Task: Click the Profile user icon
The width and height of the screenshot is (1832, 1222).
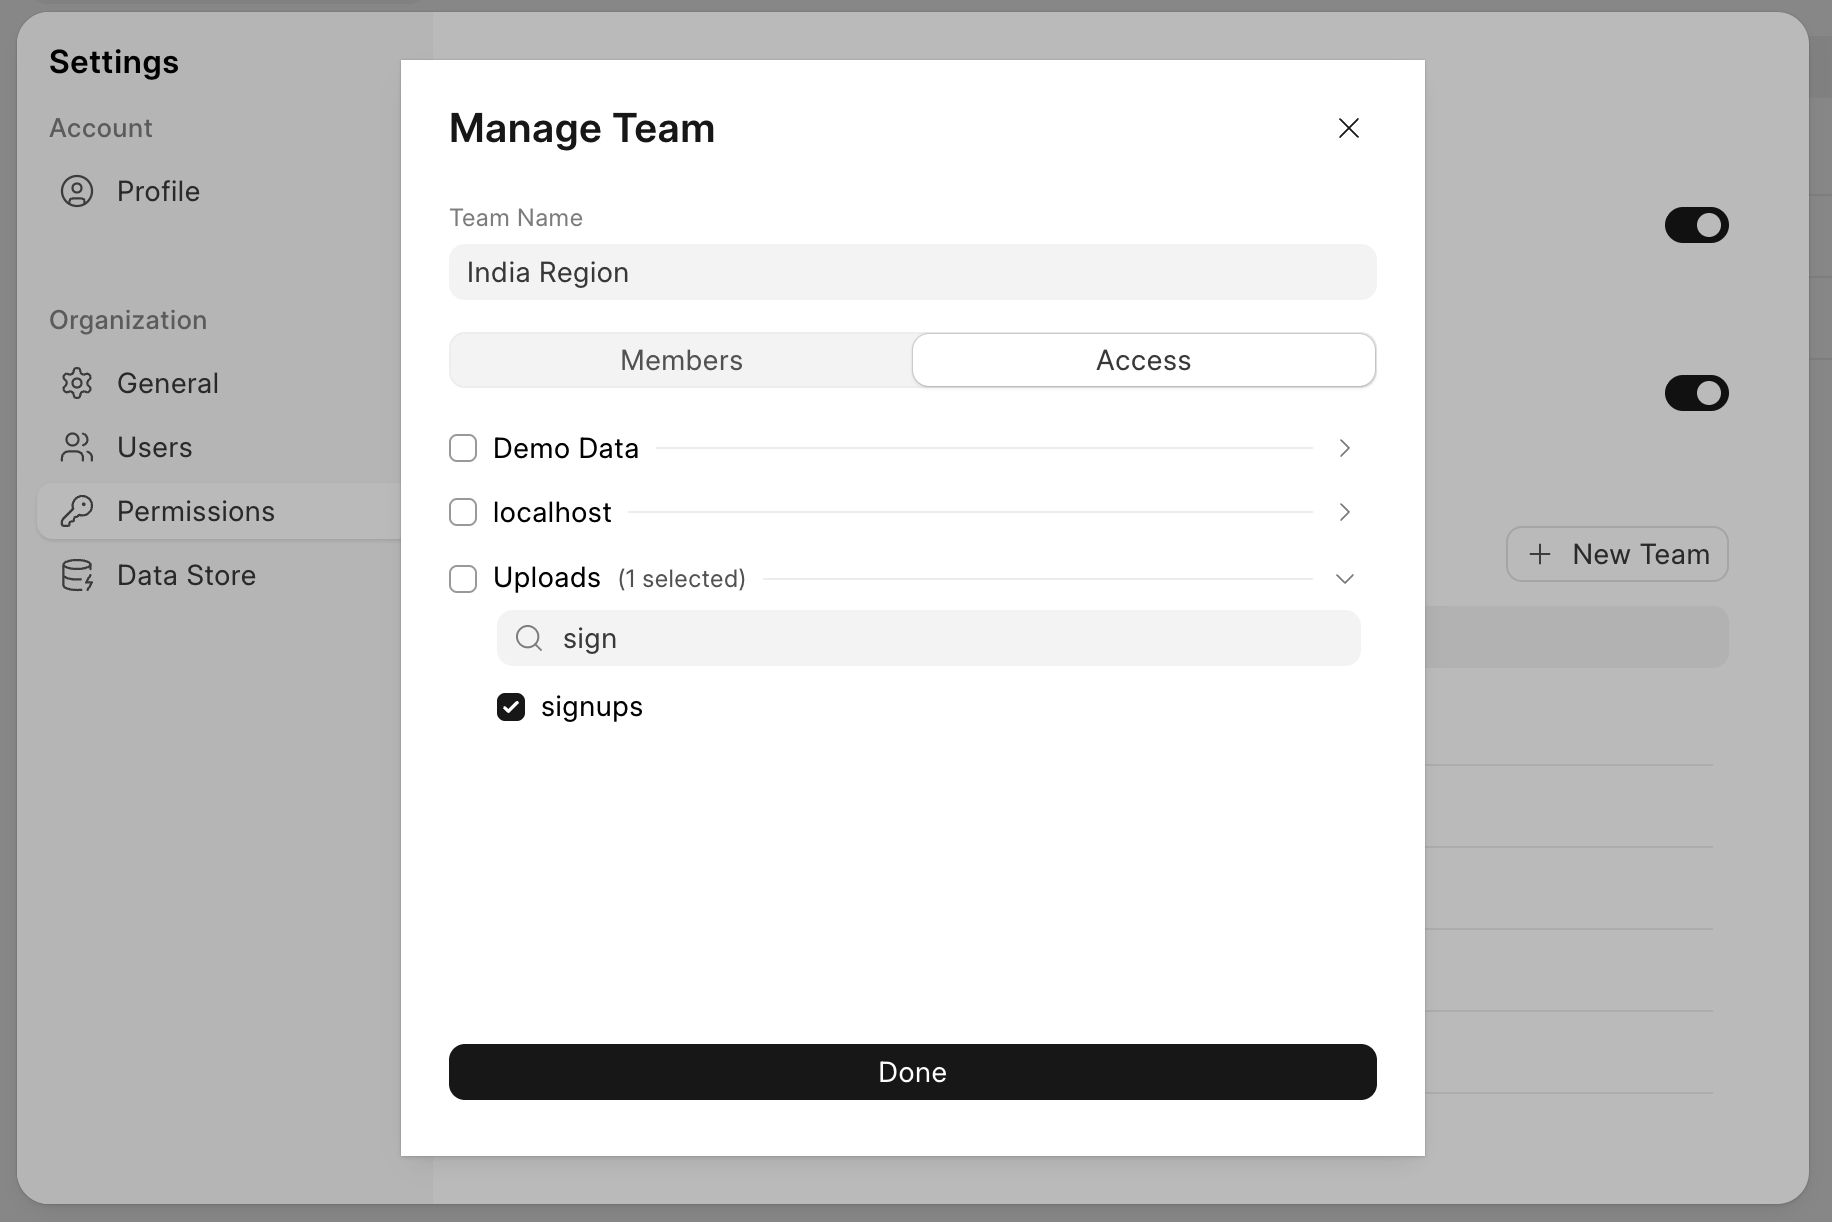Action: point(77,191)
